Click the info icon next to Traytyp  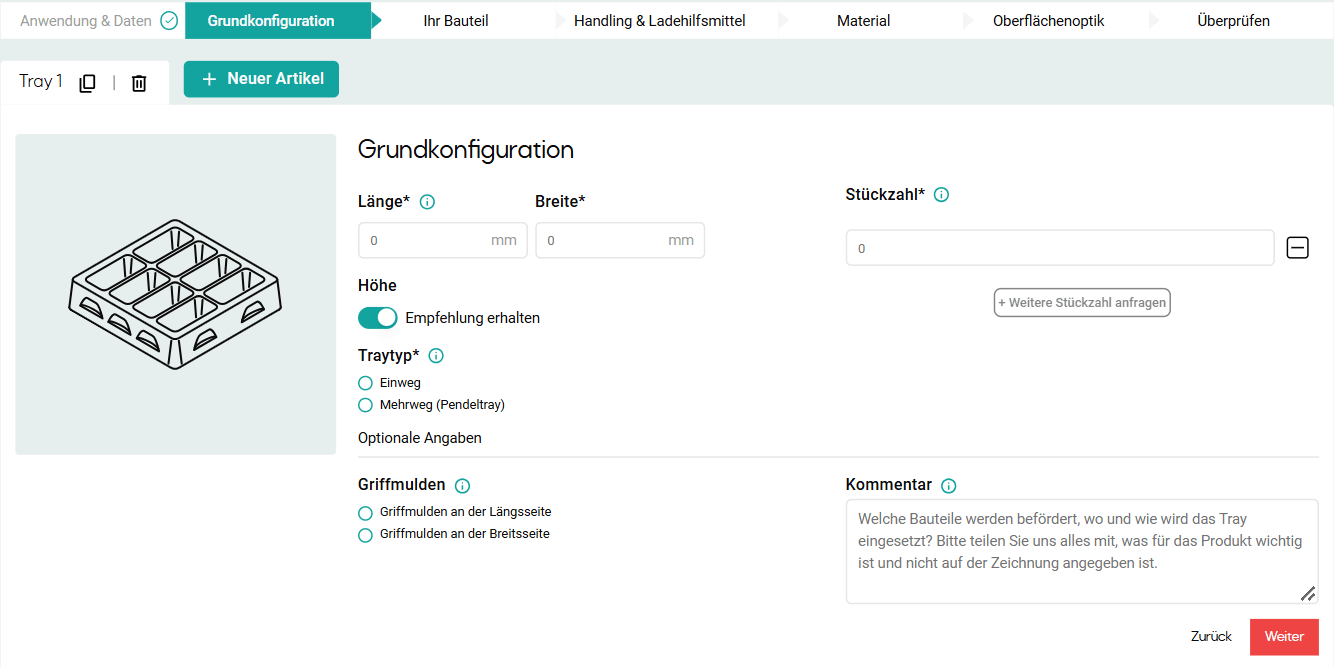click(x=436, y=354)
